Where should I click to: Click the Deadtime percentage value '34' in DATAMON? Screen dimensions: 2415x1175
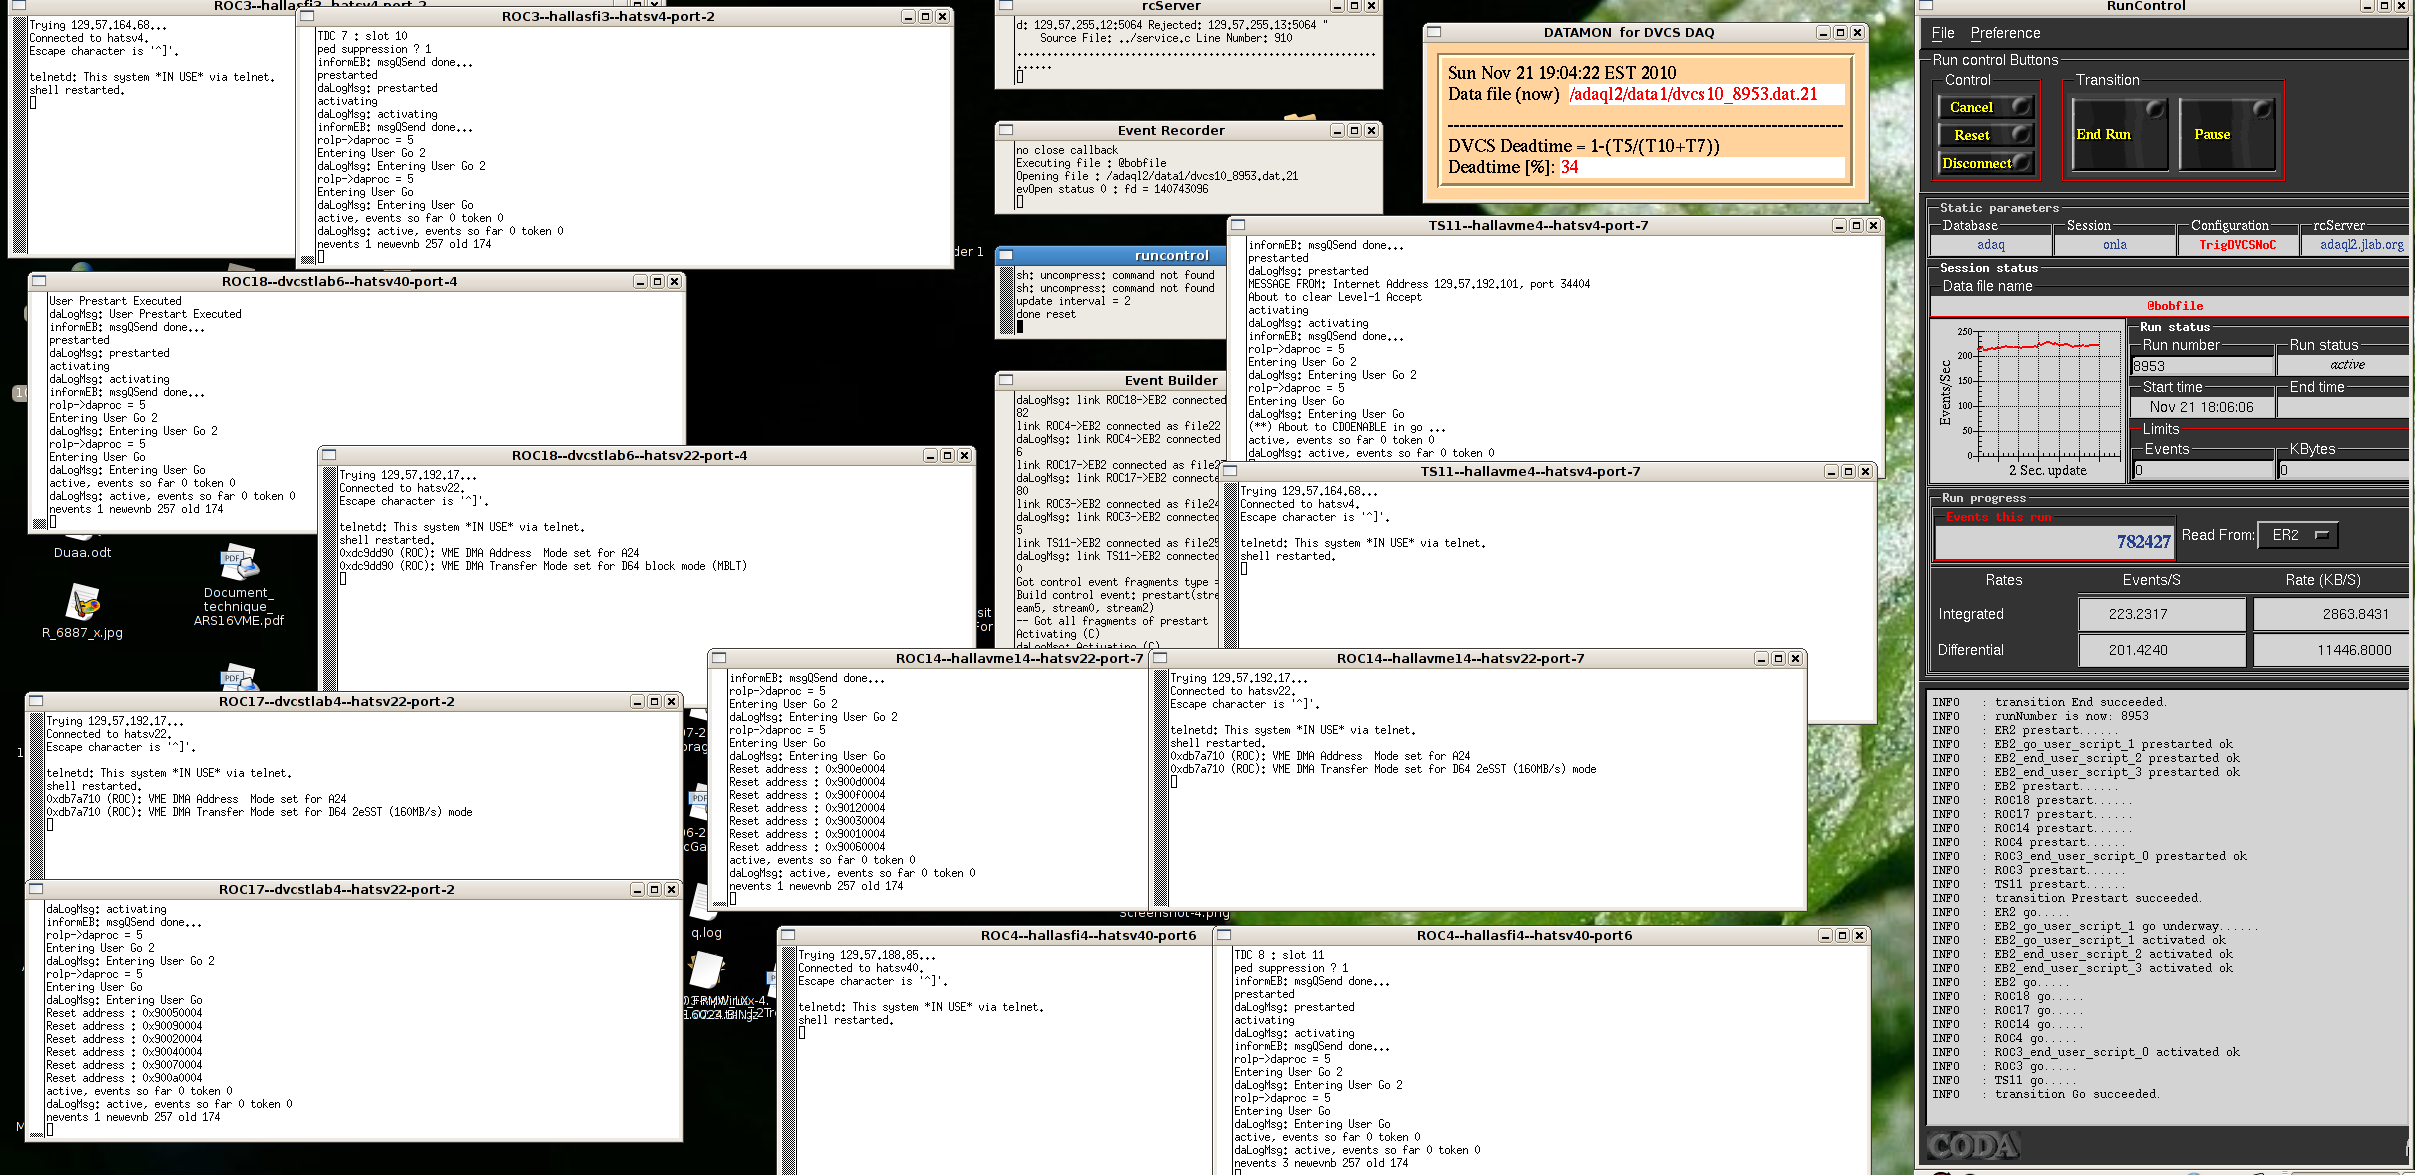point(1569,167)
